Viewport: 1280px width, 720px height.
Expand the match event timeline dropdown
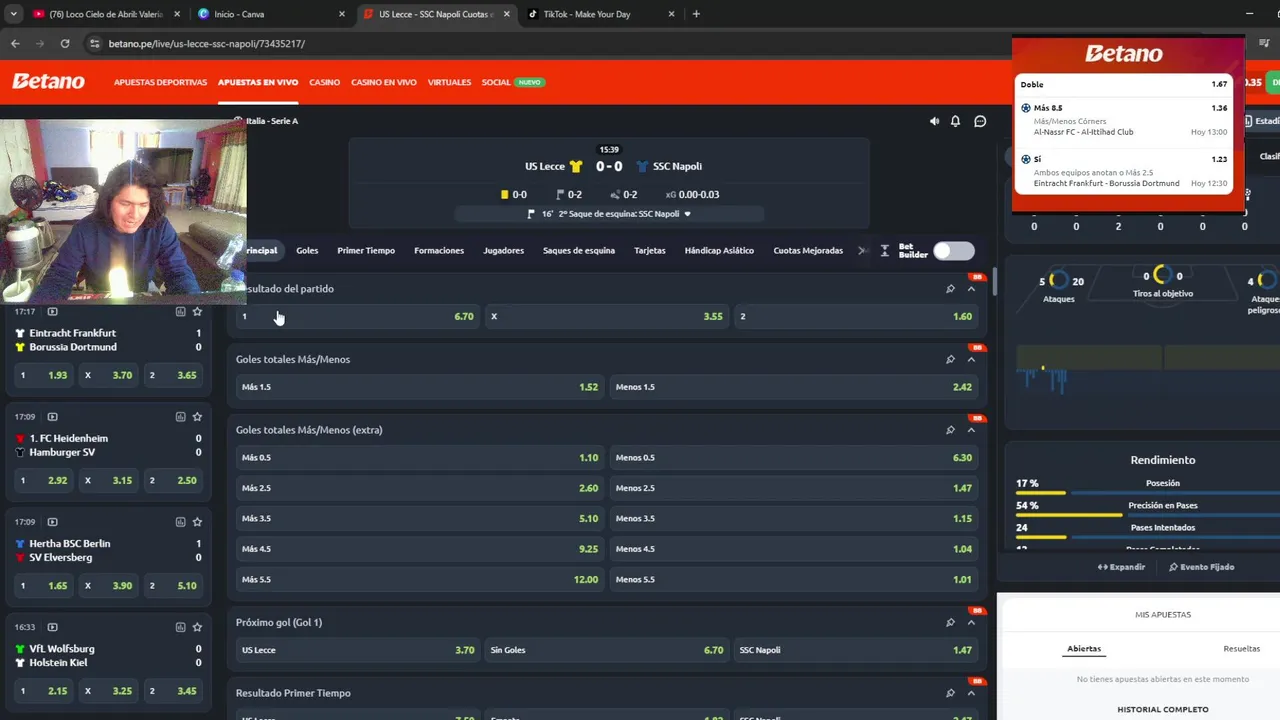[687, 214]
